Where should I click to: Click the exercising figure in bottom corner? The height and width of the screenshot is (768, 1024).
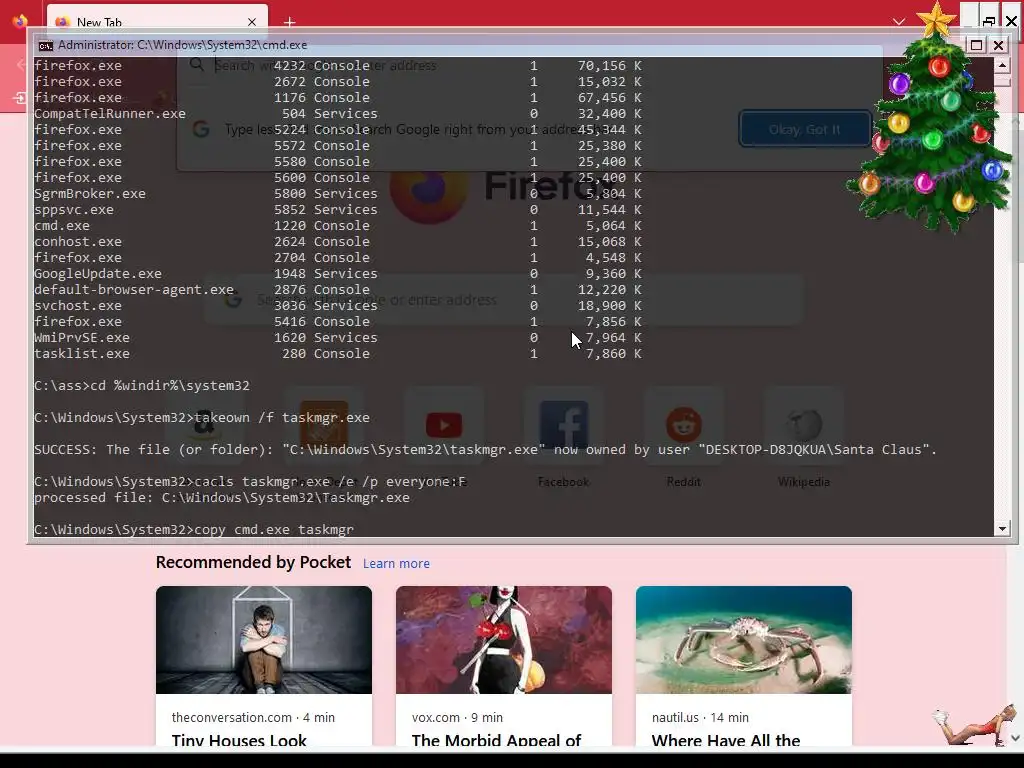974,726
